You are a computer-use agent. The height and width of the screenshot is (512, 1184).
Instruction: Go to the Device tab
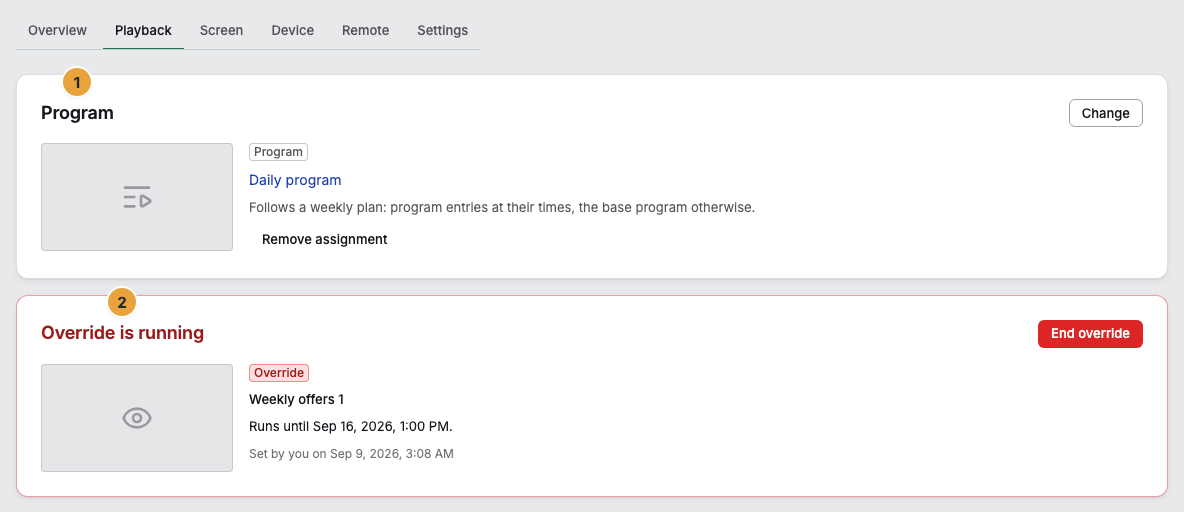click(292, 30)
